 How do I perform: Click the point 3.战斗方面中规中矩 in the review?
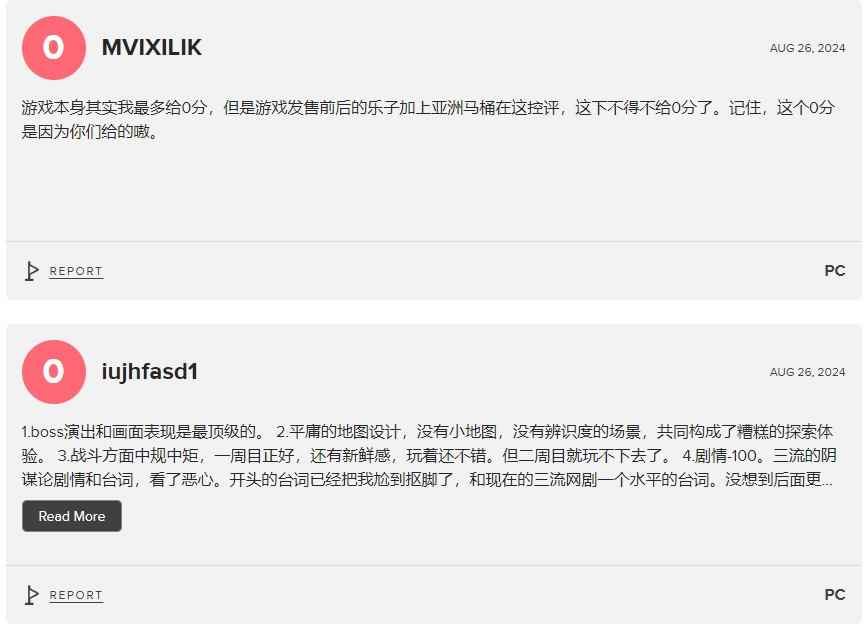128,456
